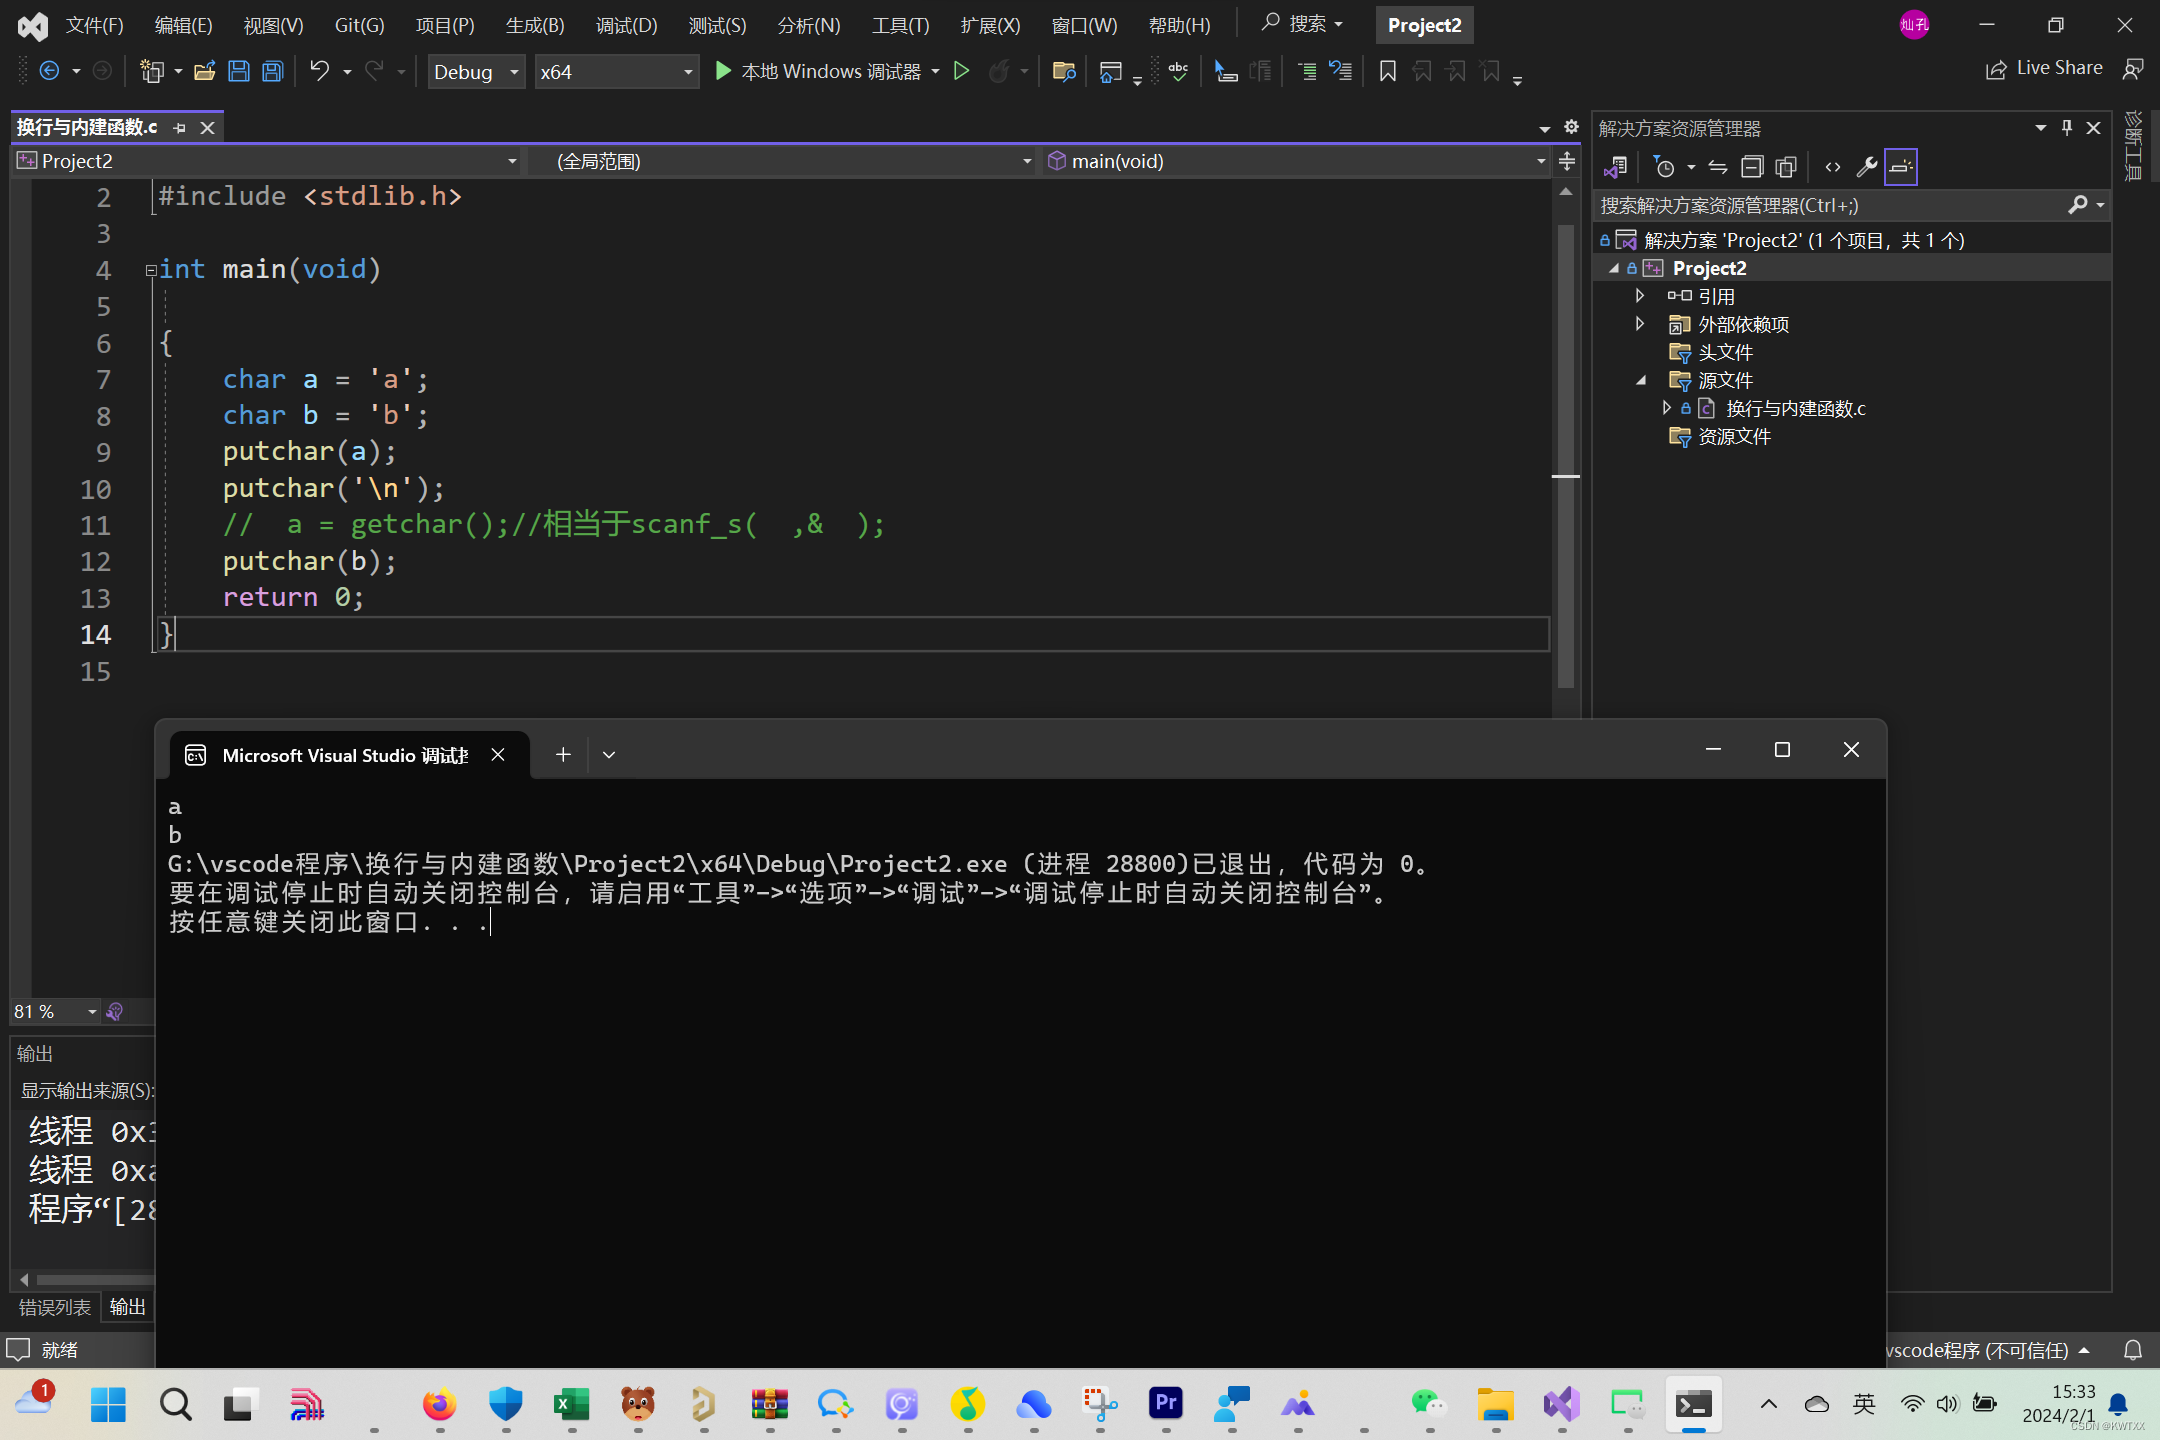2160x1440 pixels.
Task: Toggle auto-hide pin on Solution Explorer
Action: pyautogui.click(x=2066, y=128)
